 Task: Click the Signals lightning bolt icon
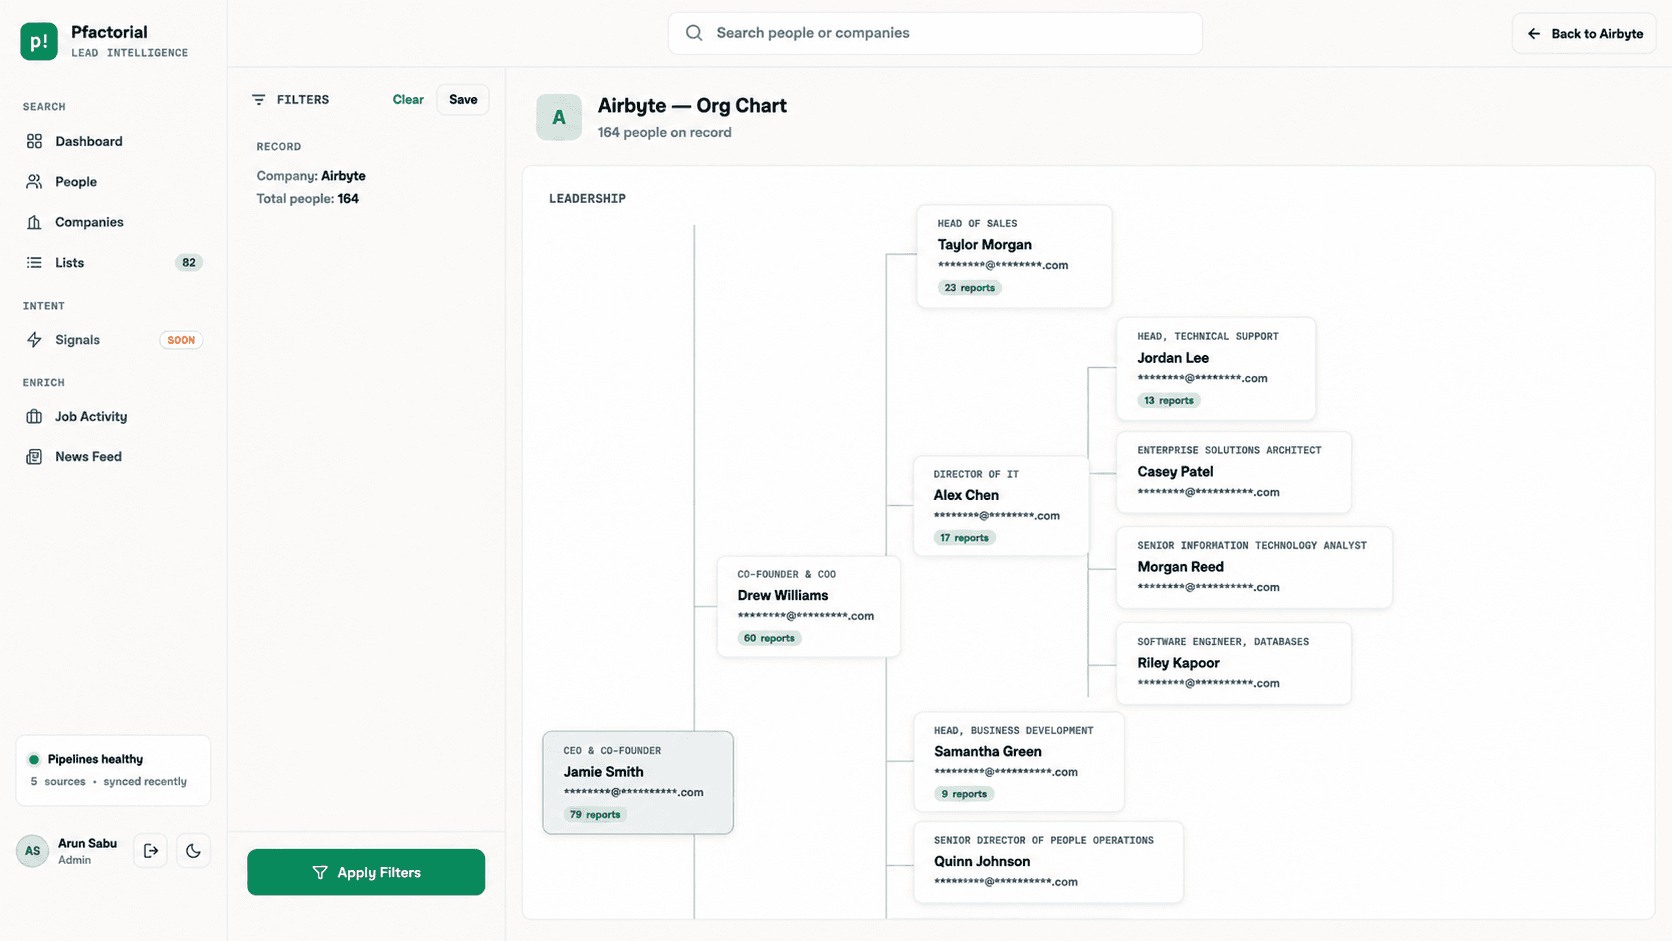point(34,340)
